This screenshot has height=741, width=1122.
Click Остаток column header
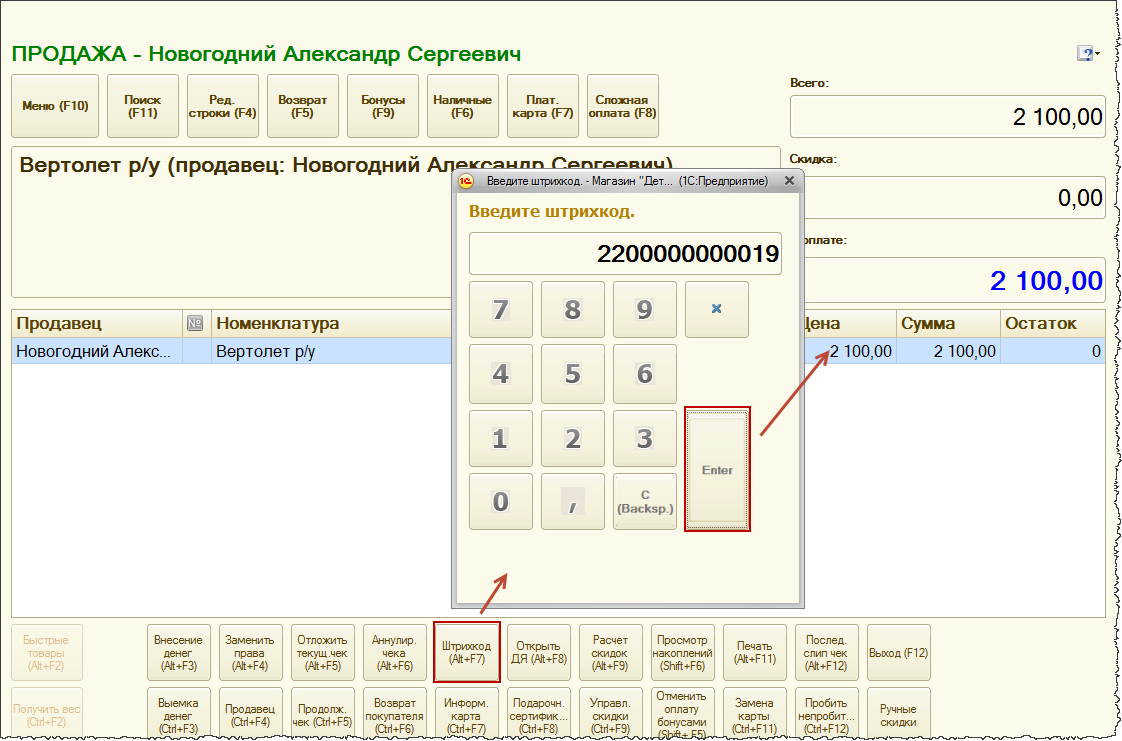click(x=1053, y=323)
